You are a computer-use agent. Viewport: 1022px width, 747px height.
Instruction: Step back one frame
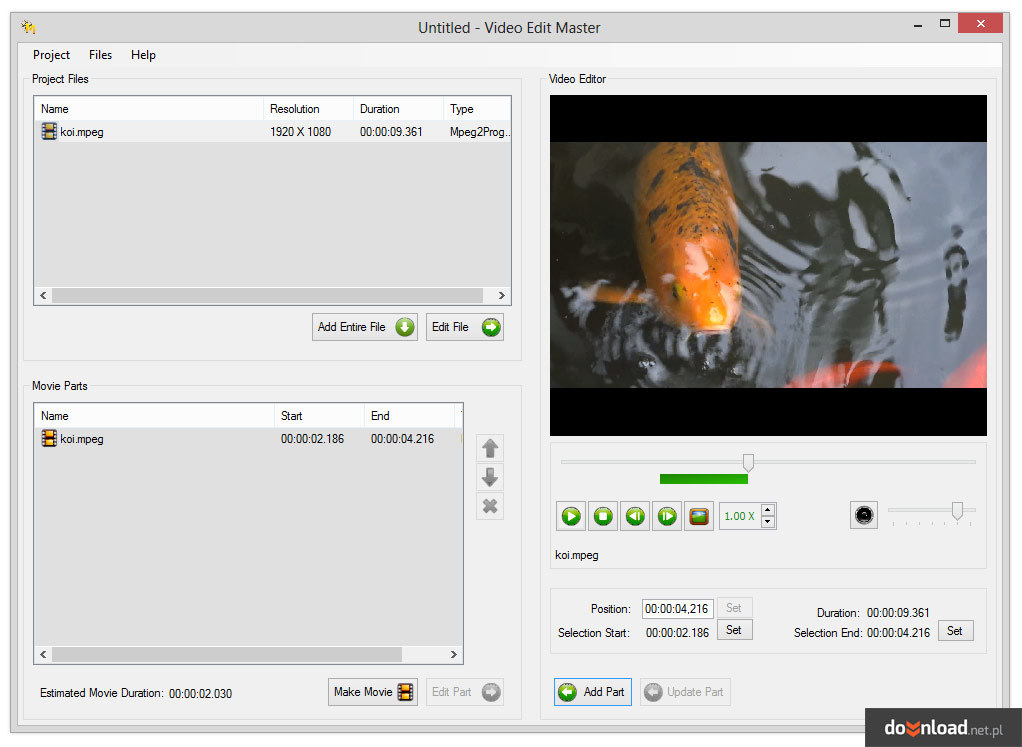click(x=635, y=516)
